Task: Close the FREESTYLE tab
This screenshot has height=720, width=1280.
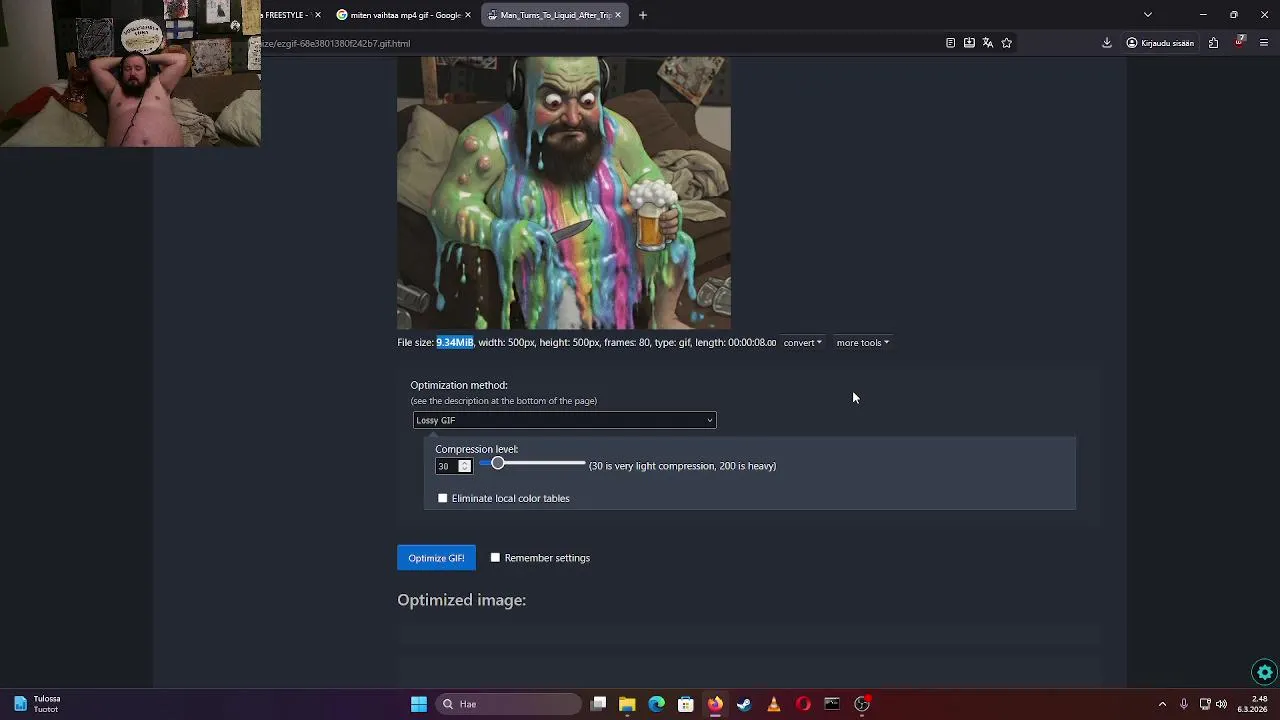Action: coord(318,15)
